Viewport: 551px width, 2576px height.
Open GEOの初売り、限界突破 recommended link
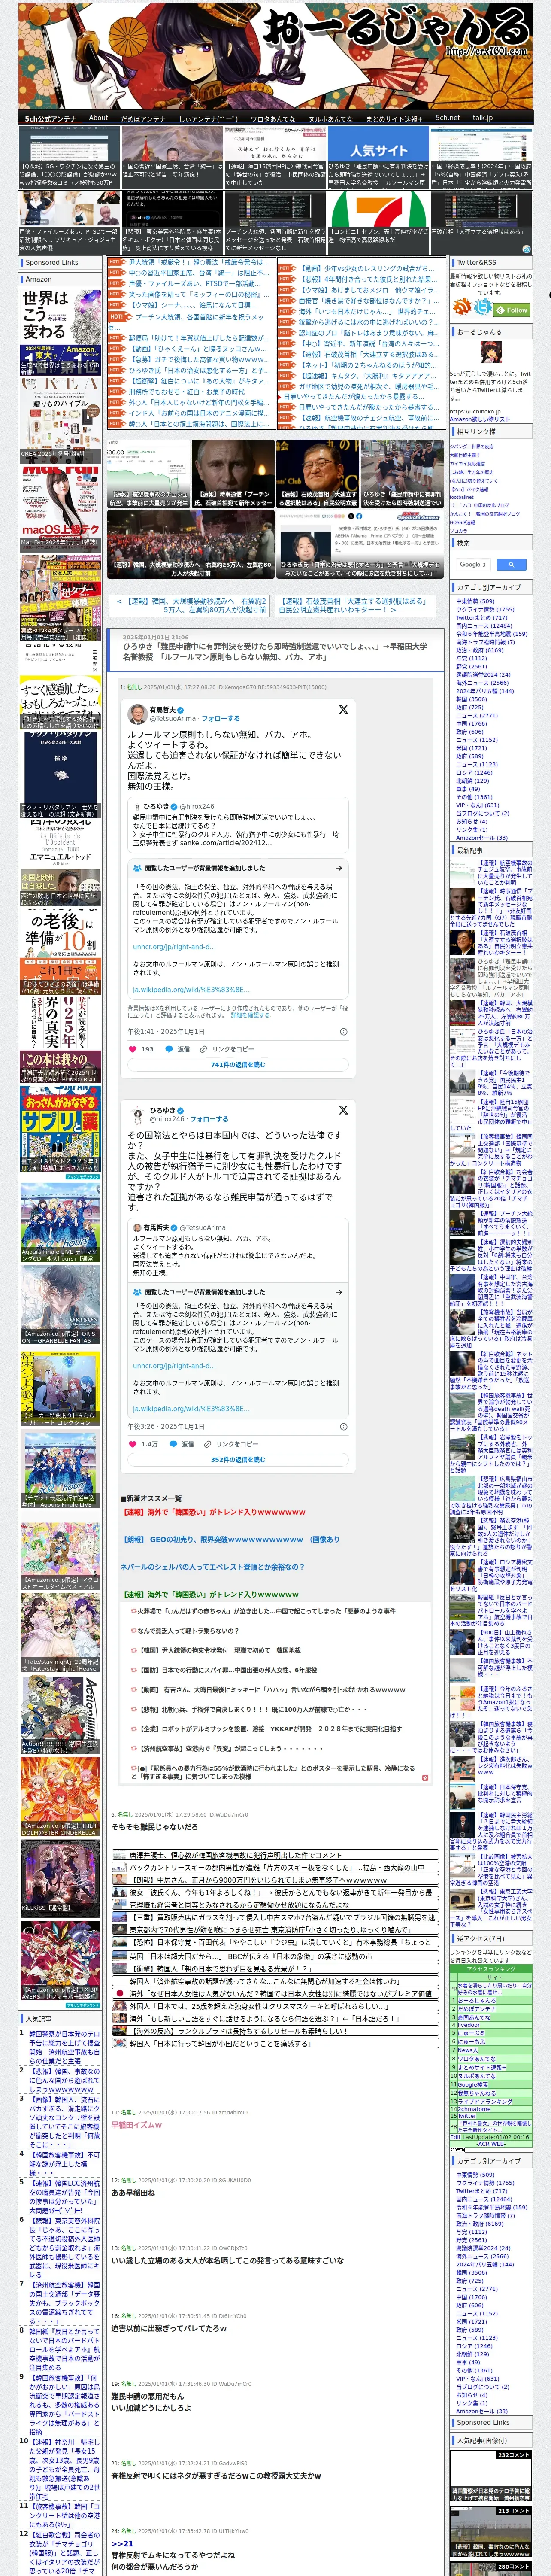click(230, 1540)
